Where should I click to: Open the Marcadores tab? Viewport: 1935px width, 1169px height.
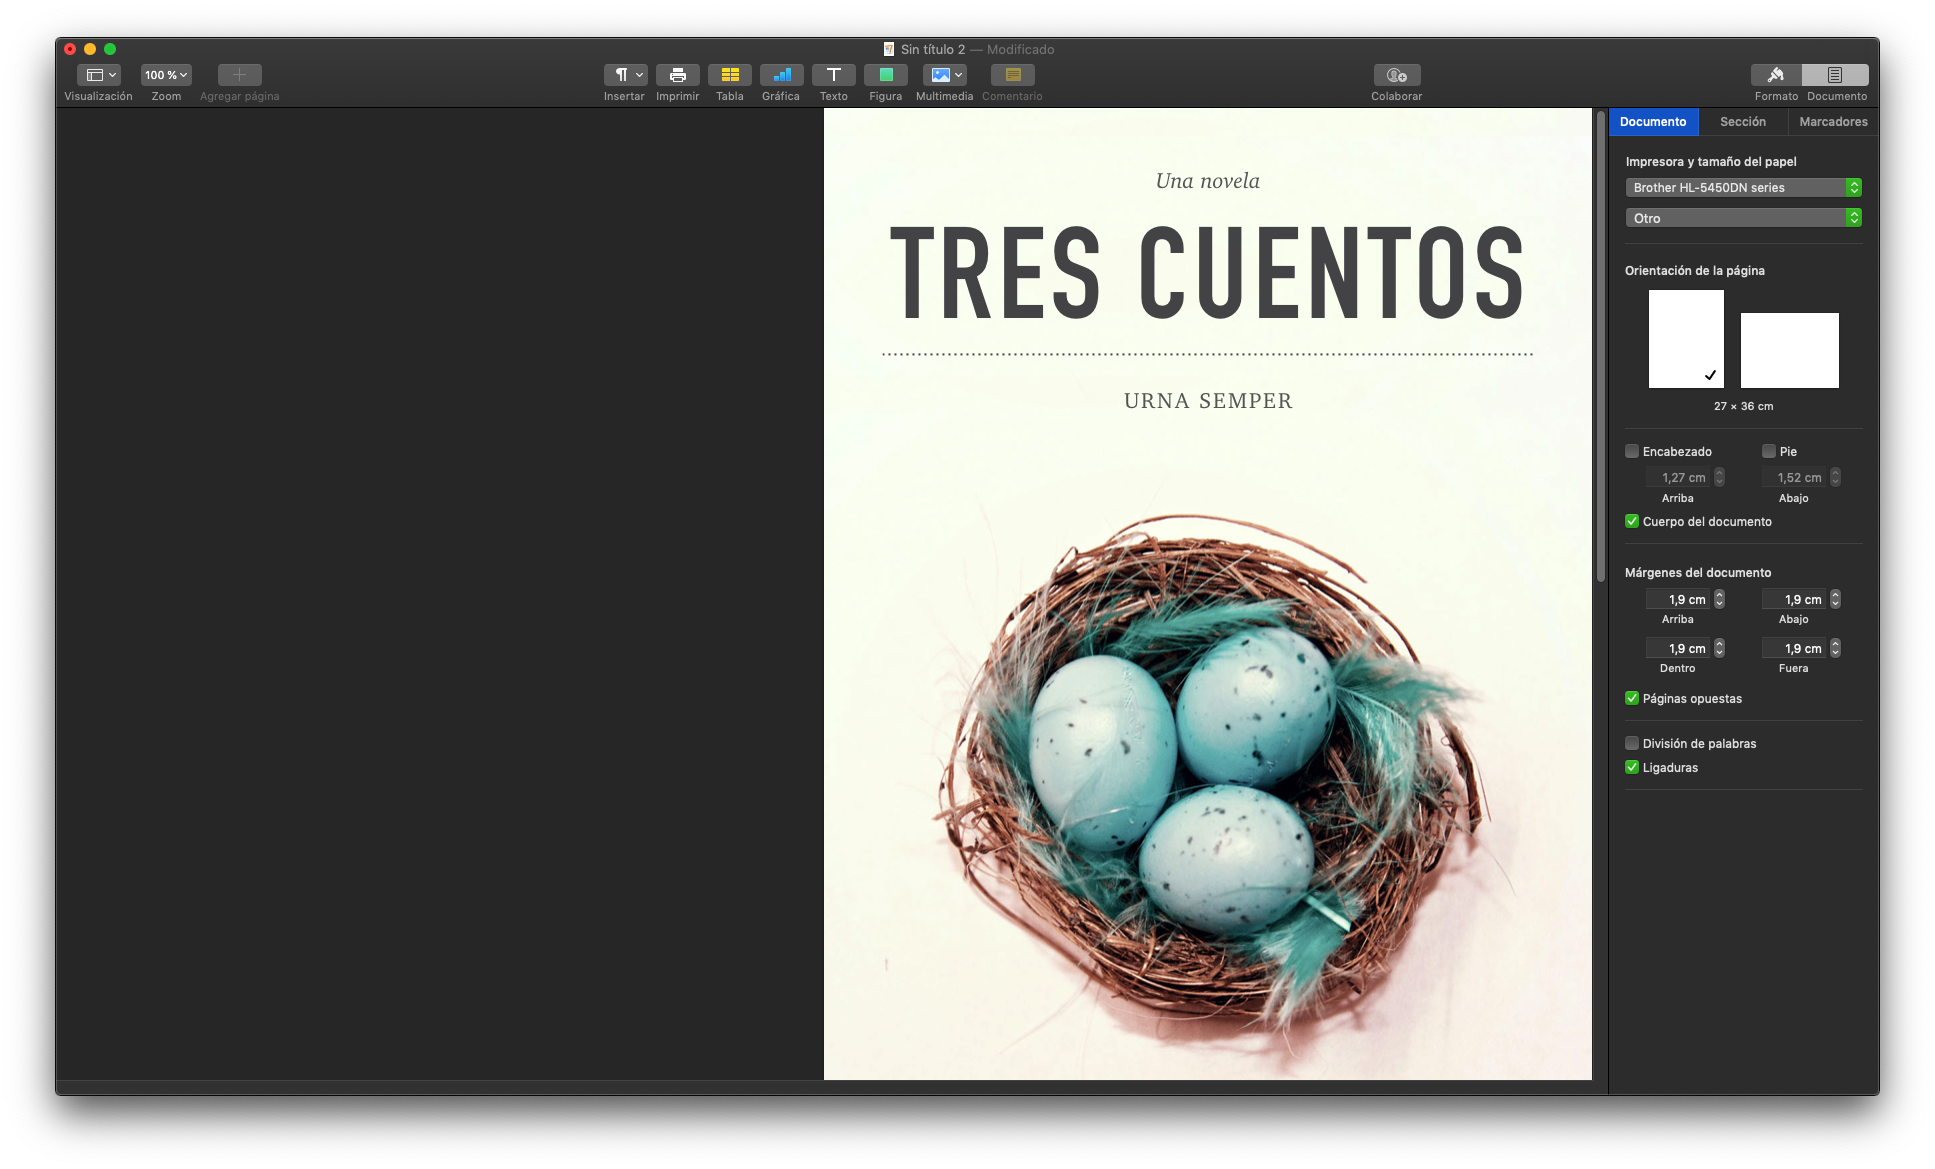pyautogui.click(x=1833, y=122)
